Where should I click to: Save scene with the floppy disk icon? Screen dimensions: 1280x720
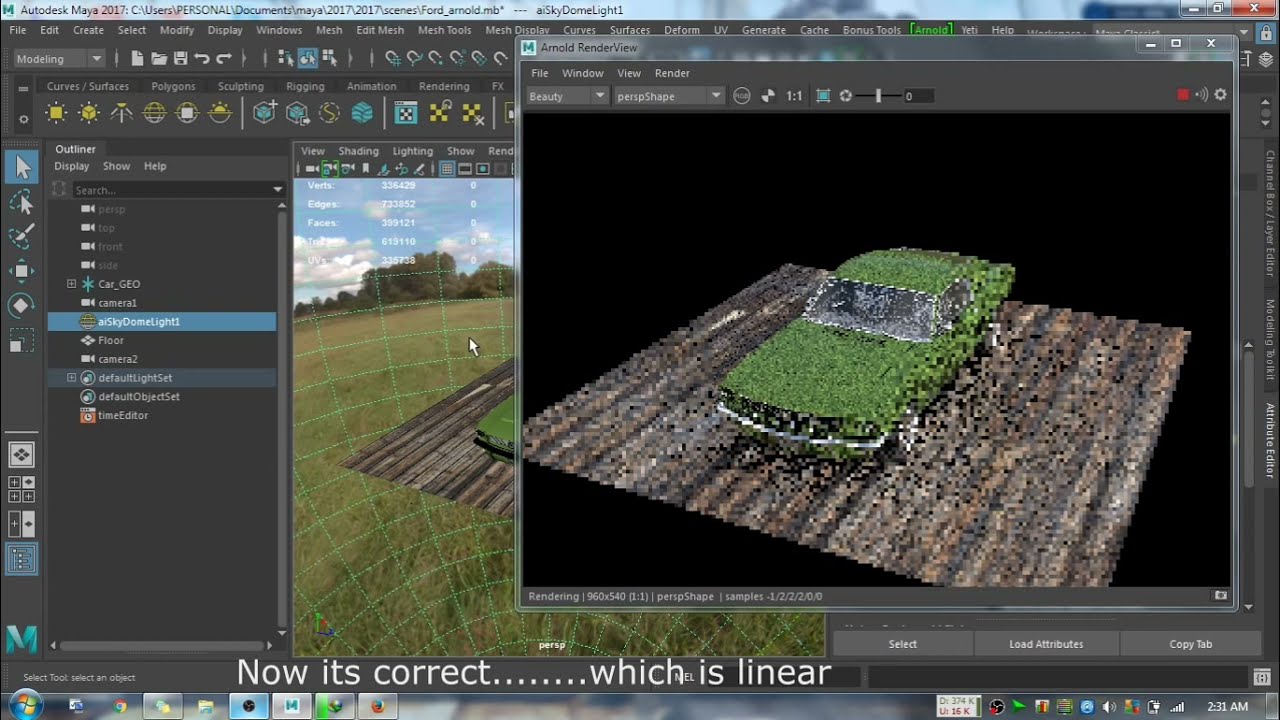[180, 59]
